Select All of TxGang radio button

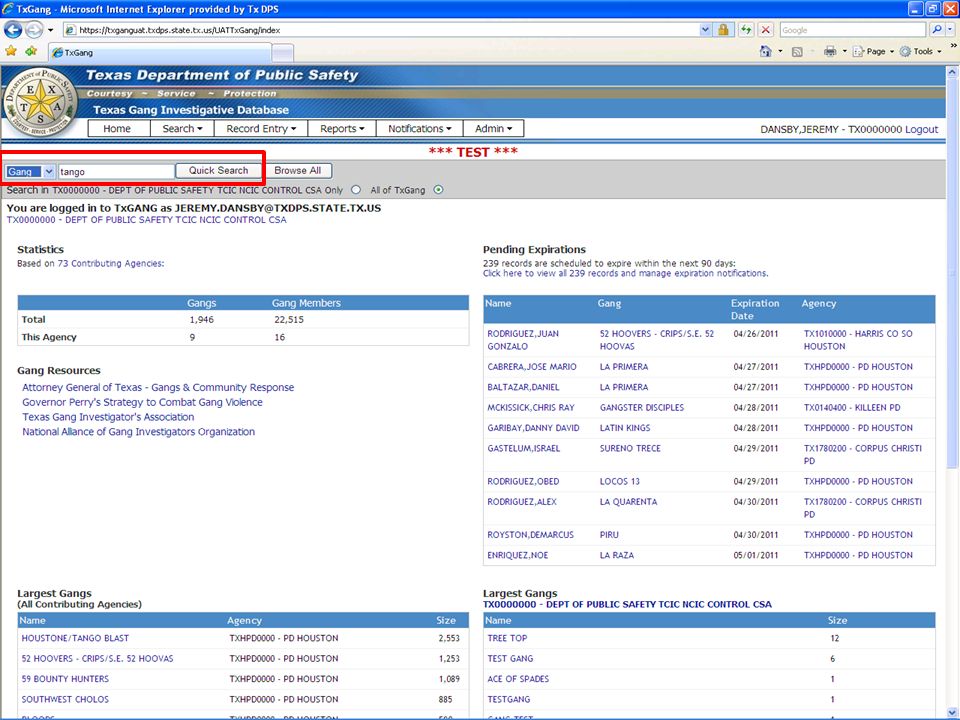[x=438, y=190]
